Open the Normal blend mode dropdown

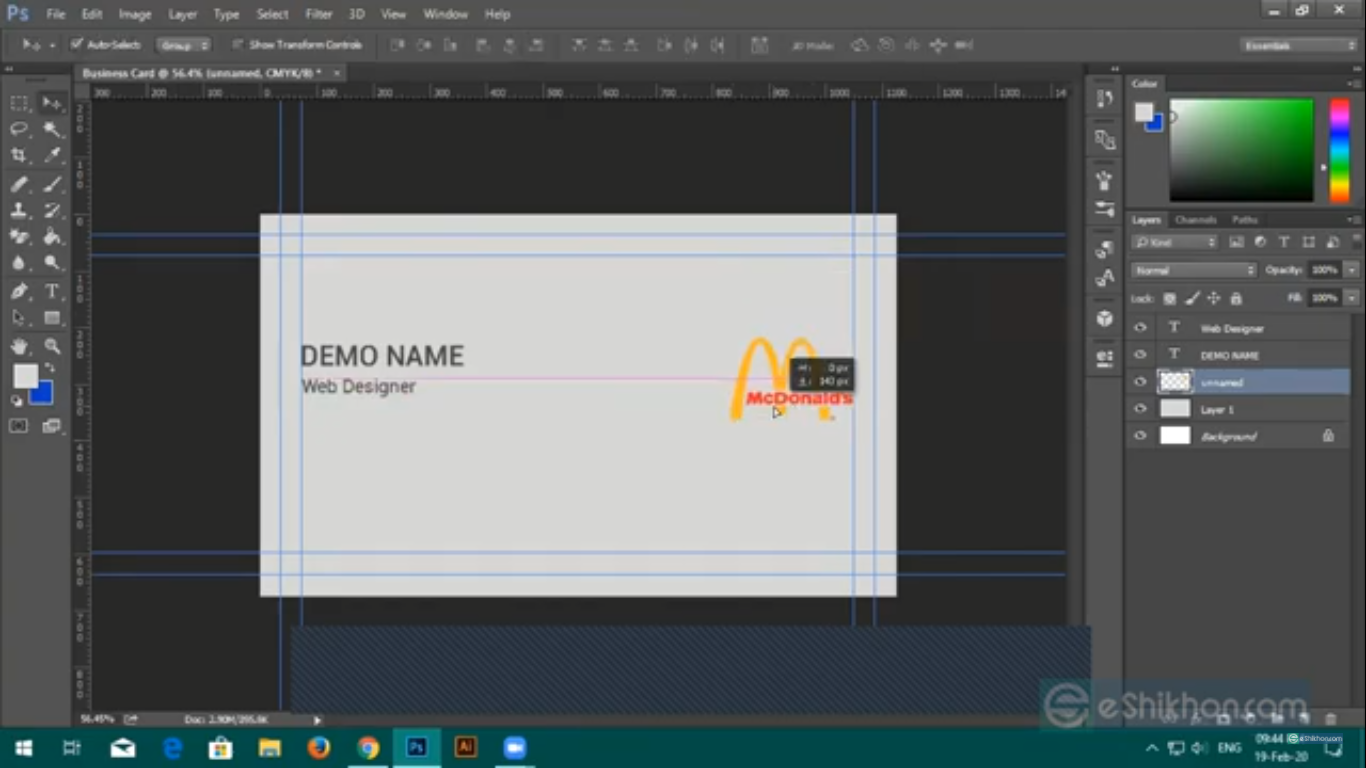point(1193,270)
